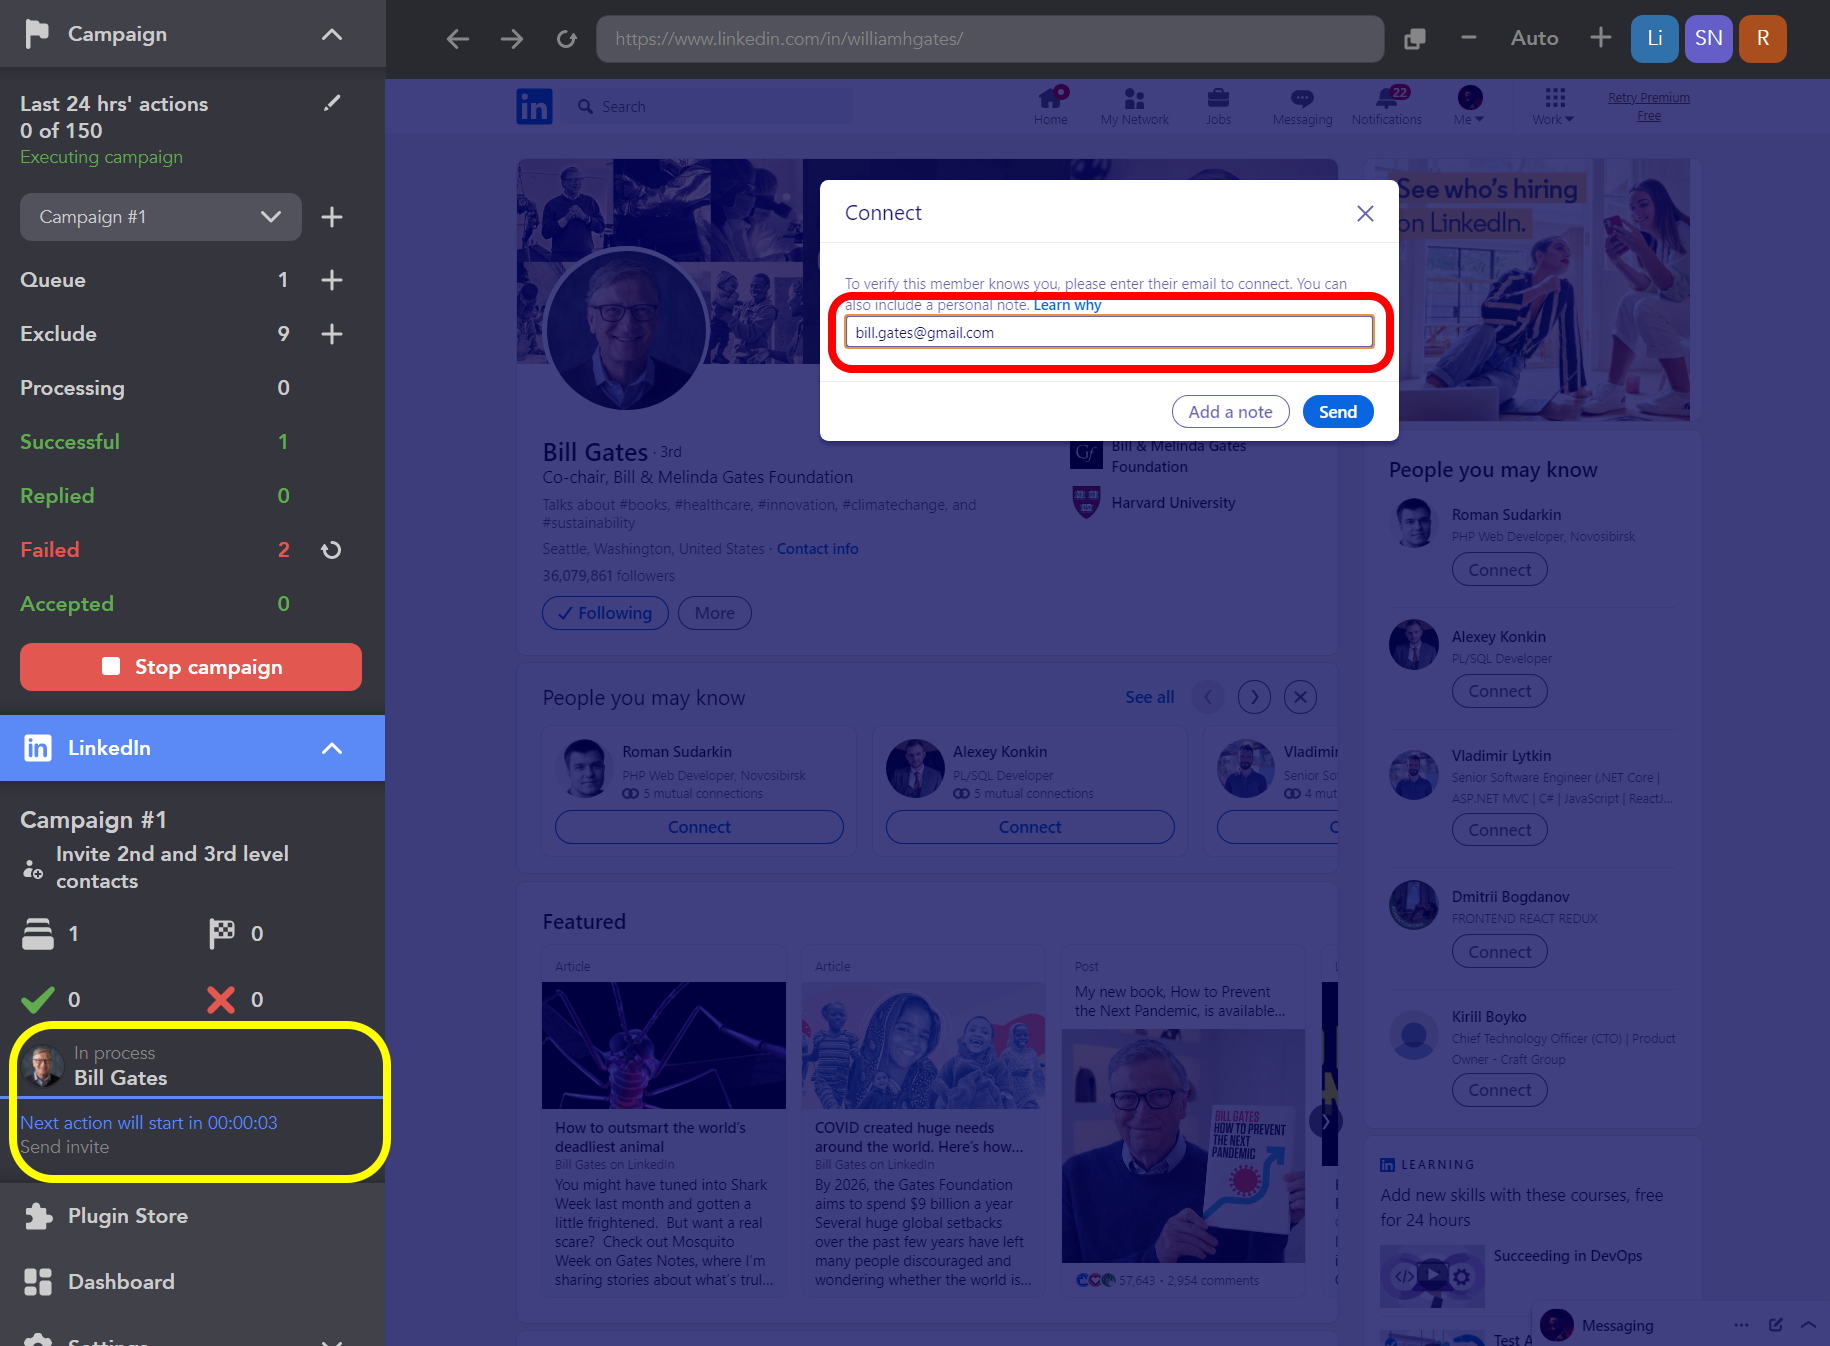The height and width of the screenshot is (1346, 1830).
Task: Click the zoom out minus icon
Action: pyautogui.click(x=1468, y=38)
